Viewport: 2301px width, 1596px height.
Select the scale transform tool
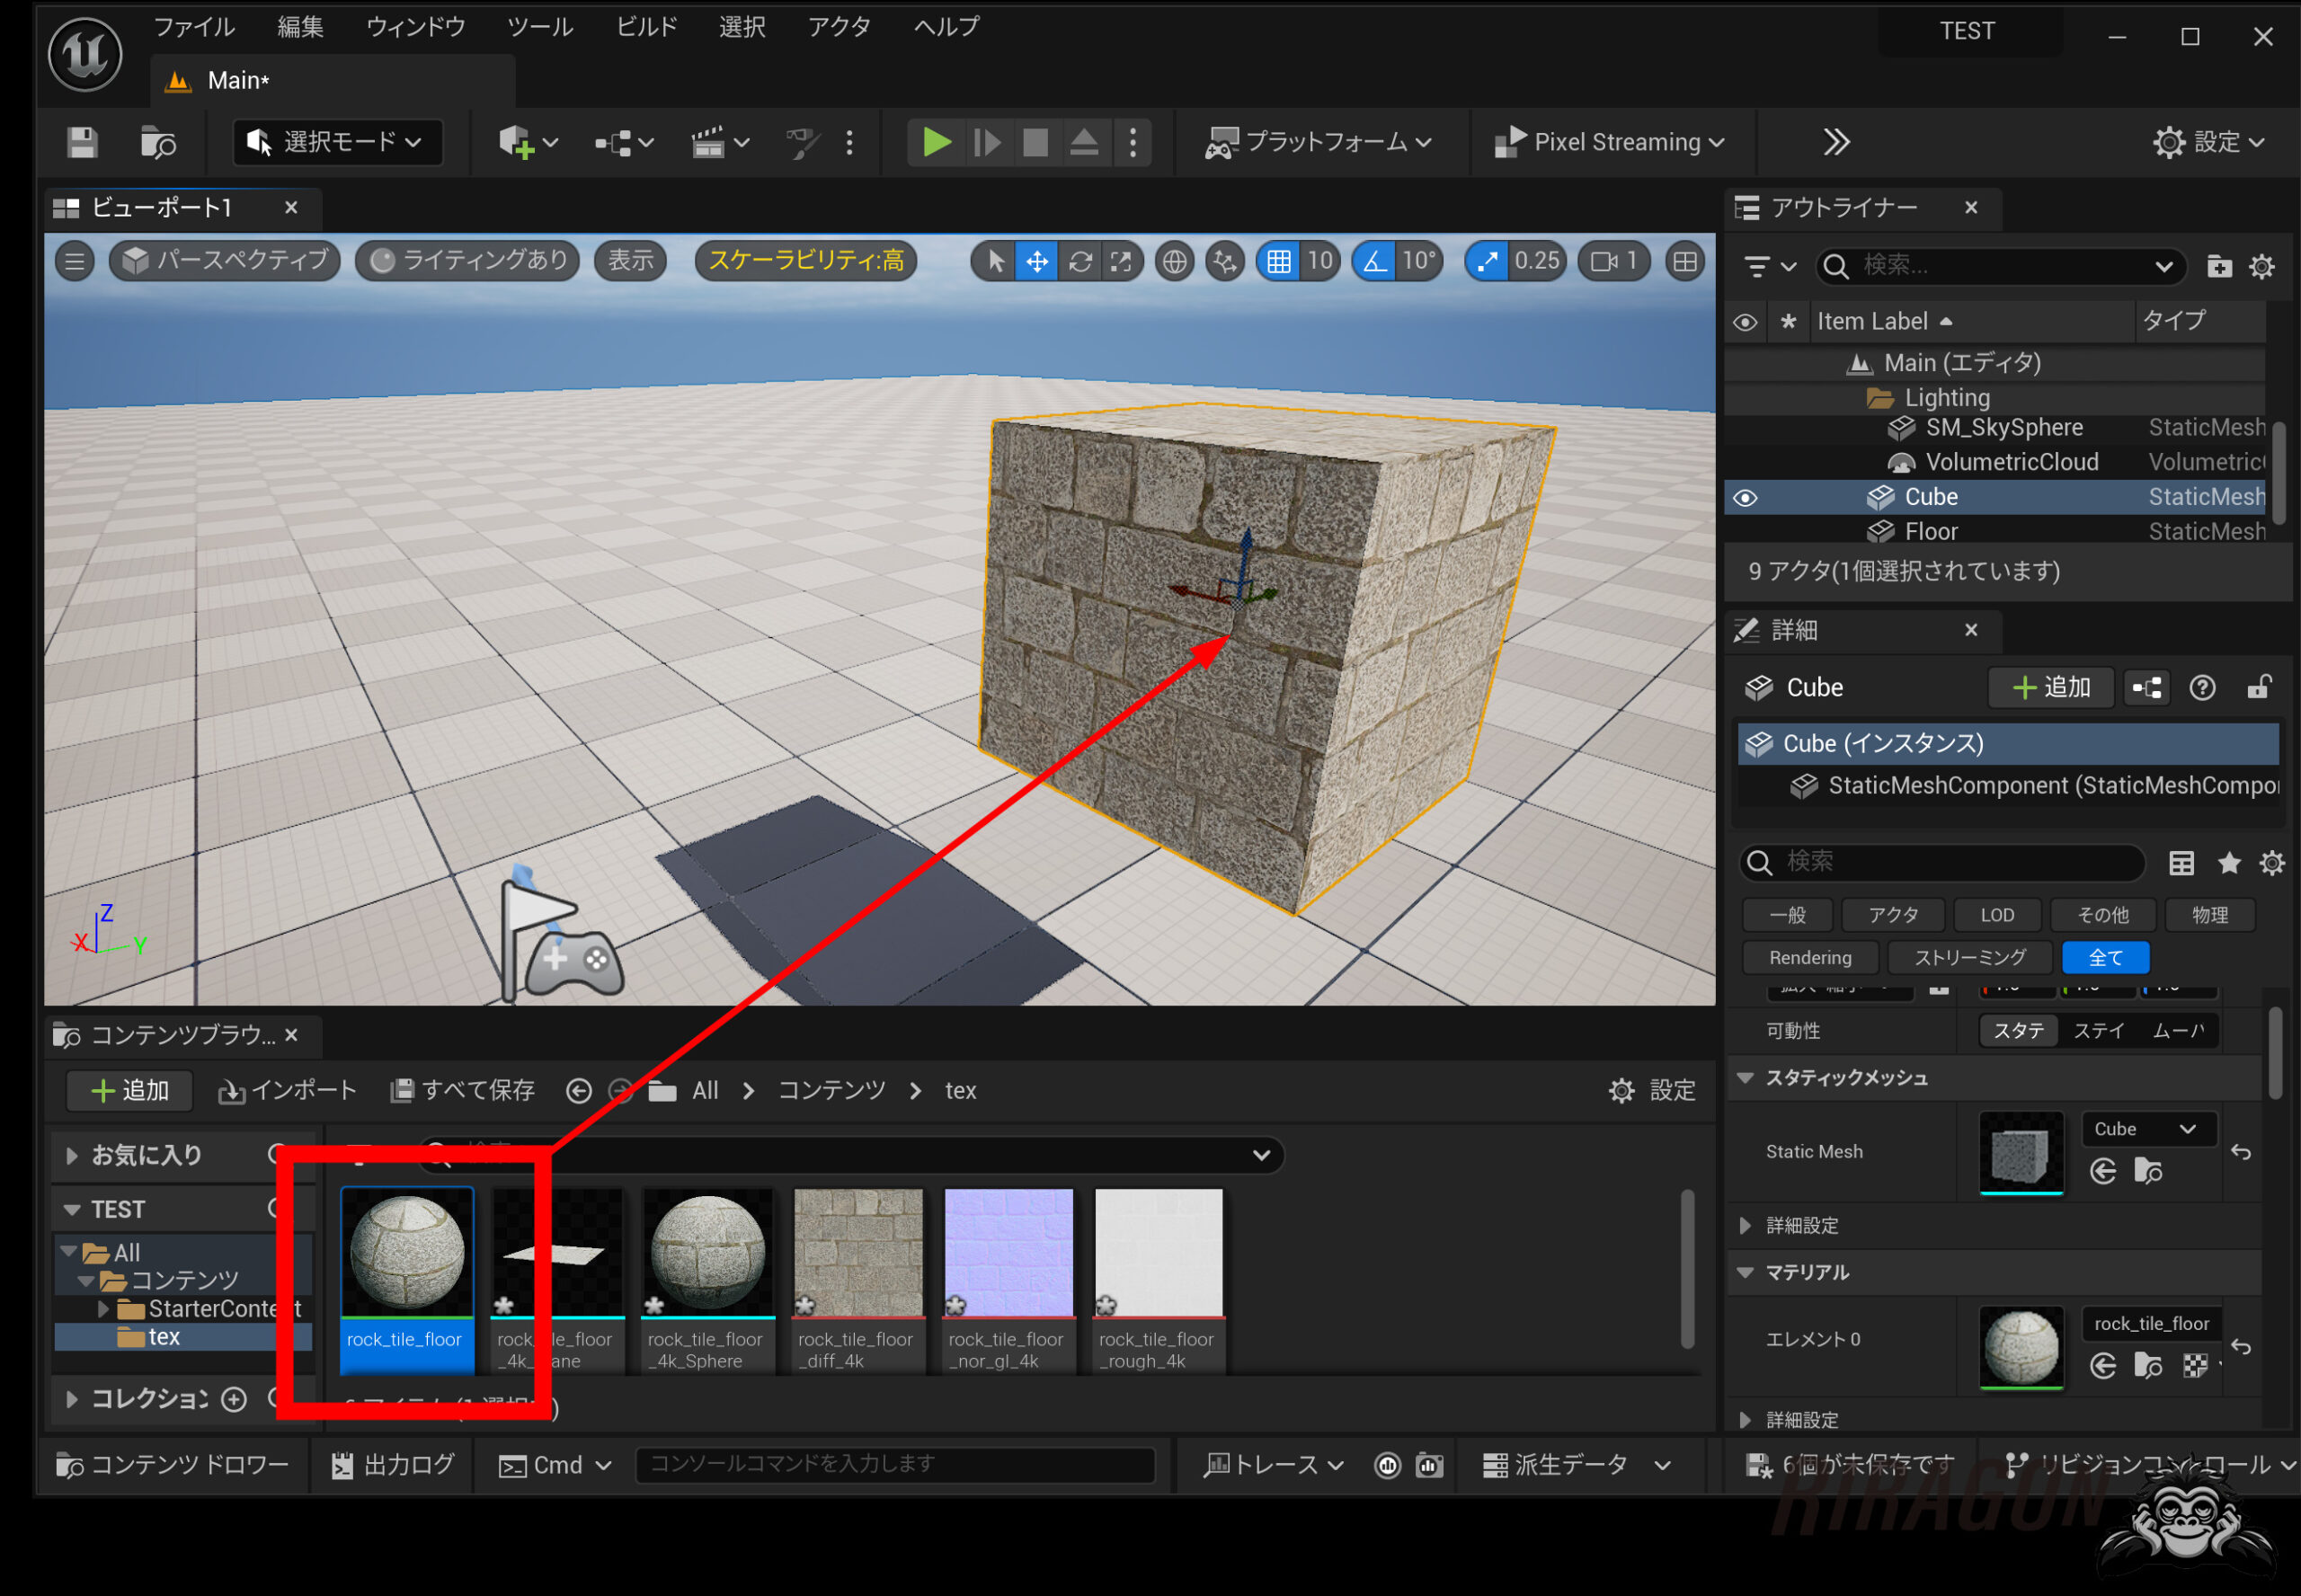point(1122,262)
